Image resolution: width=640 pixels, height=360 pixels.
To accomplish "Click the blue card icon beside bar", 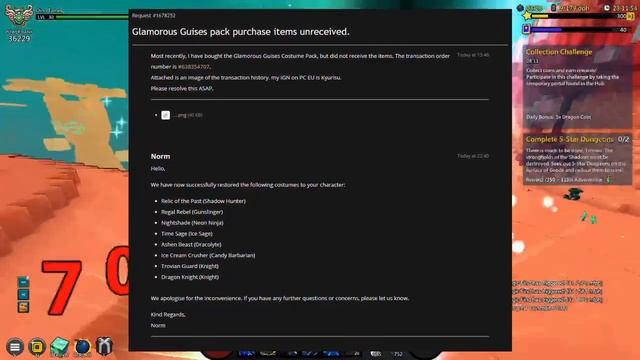I will [527, 29].
